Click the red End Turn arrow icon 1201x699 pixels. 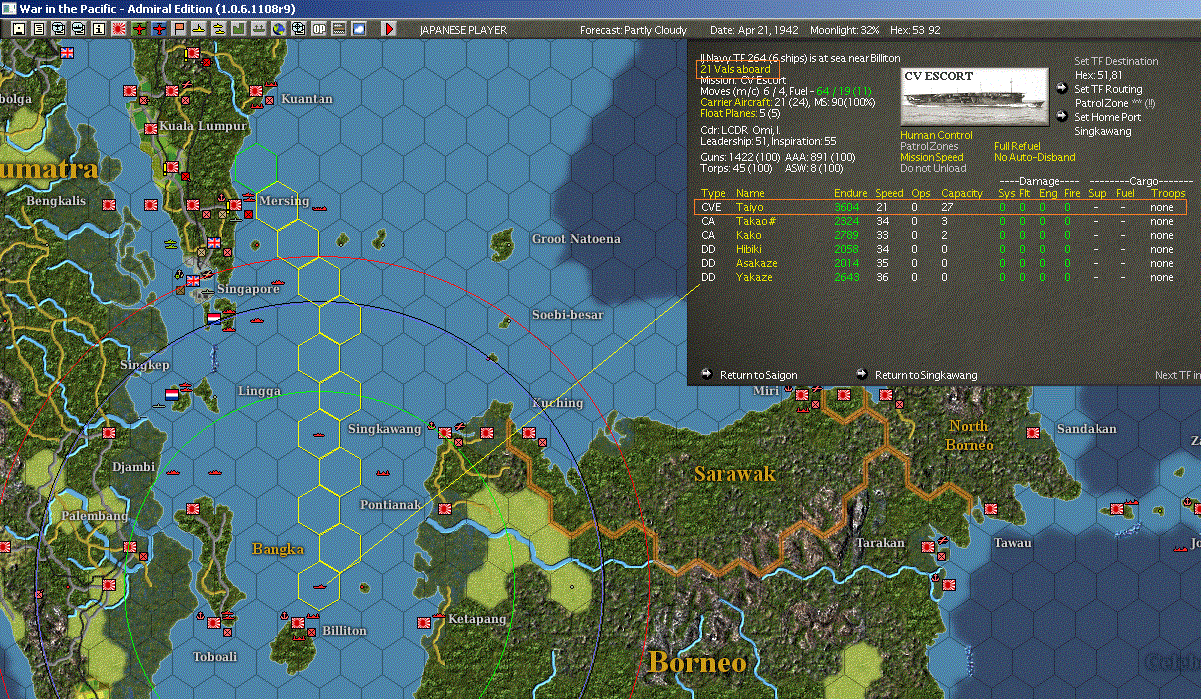(x=389, y=29)
